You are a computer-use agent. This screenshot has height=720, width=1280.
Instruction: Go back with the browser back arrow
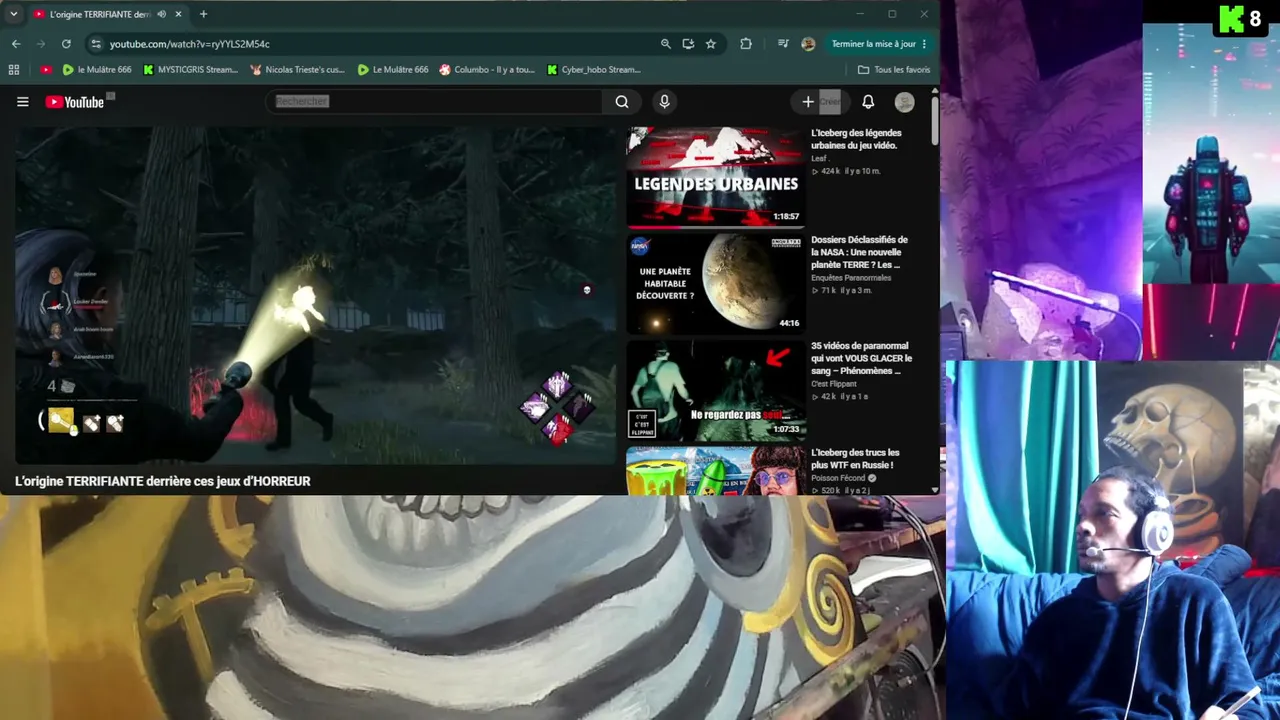[16, 44]
